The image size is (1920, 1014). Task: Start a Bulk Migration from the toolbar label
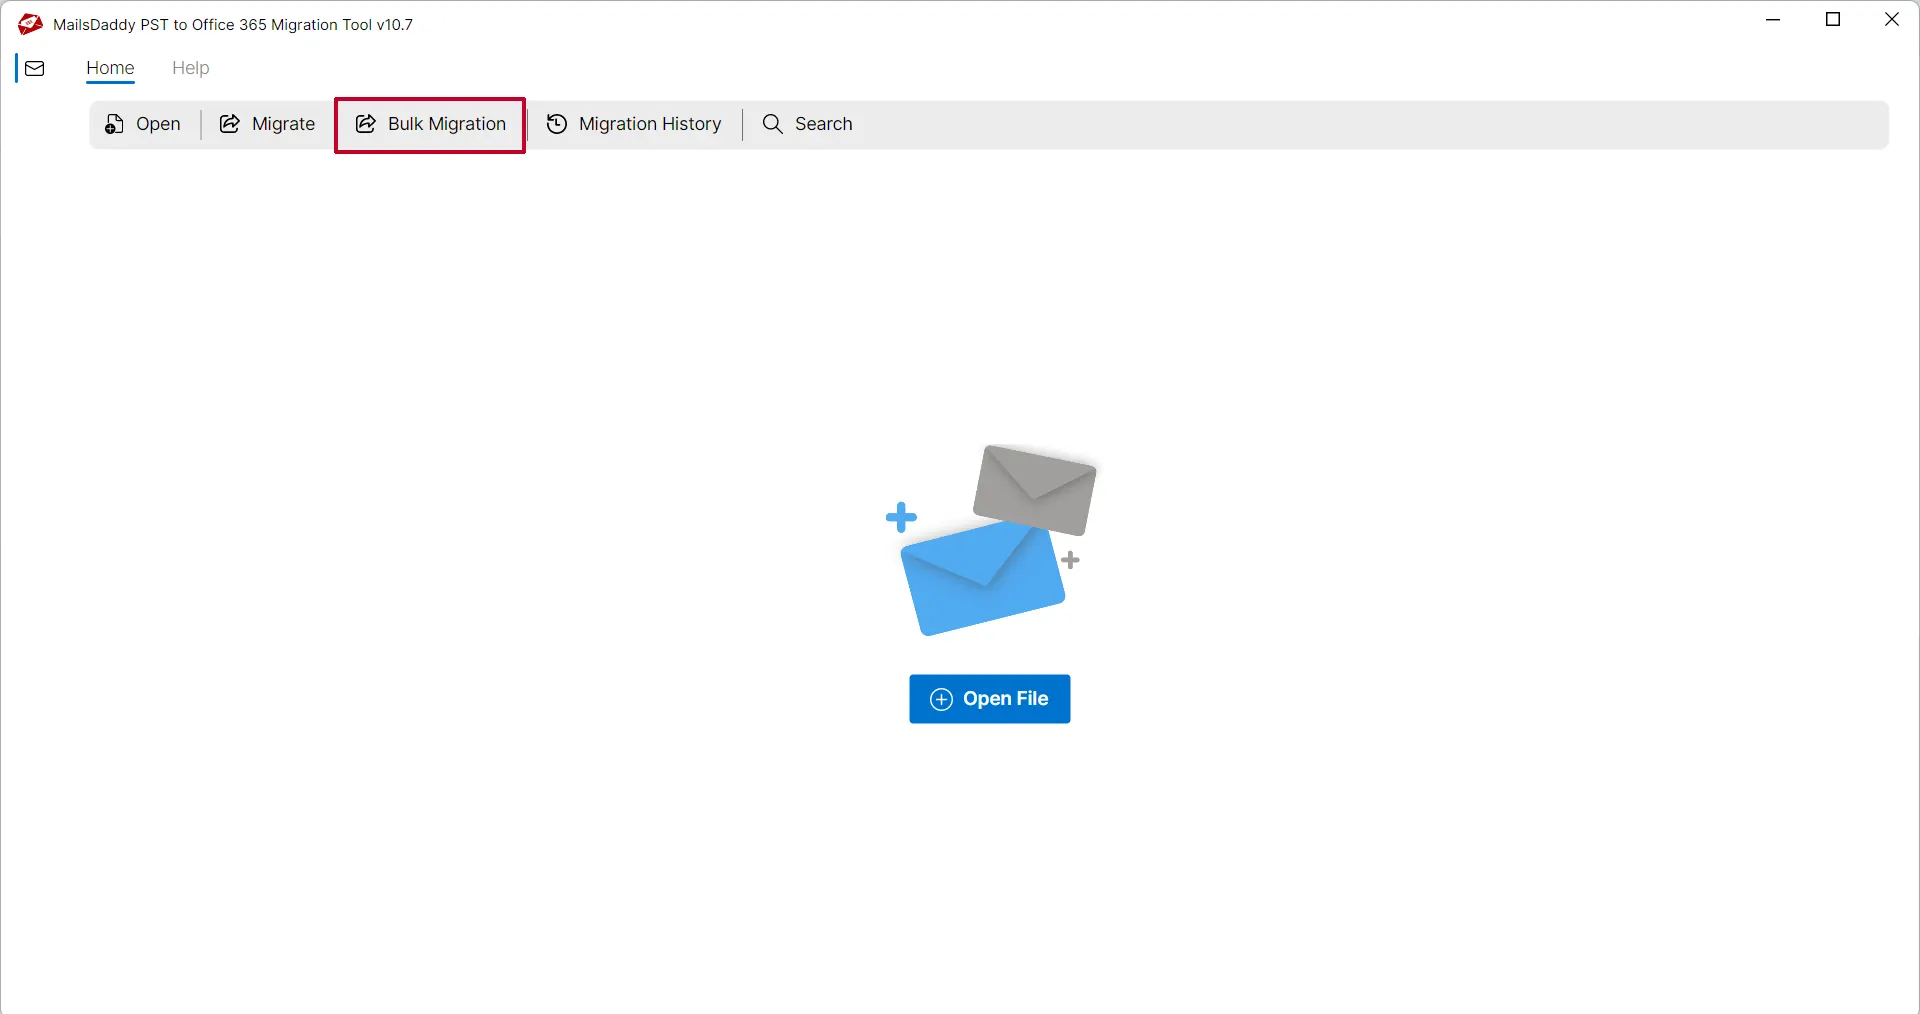446,124
